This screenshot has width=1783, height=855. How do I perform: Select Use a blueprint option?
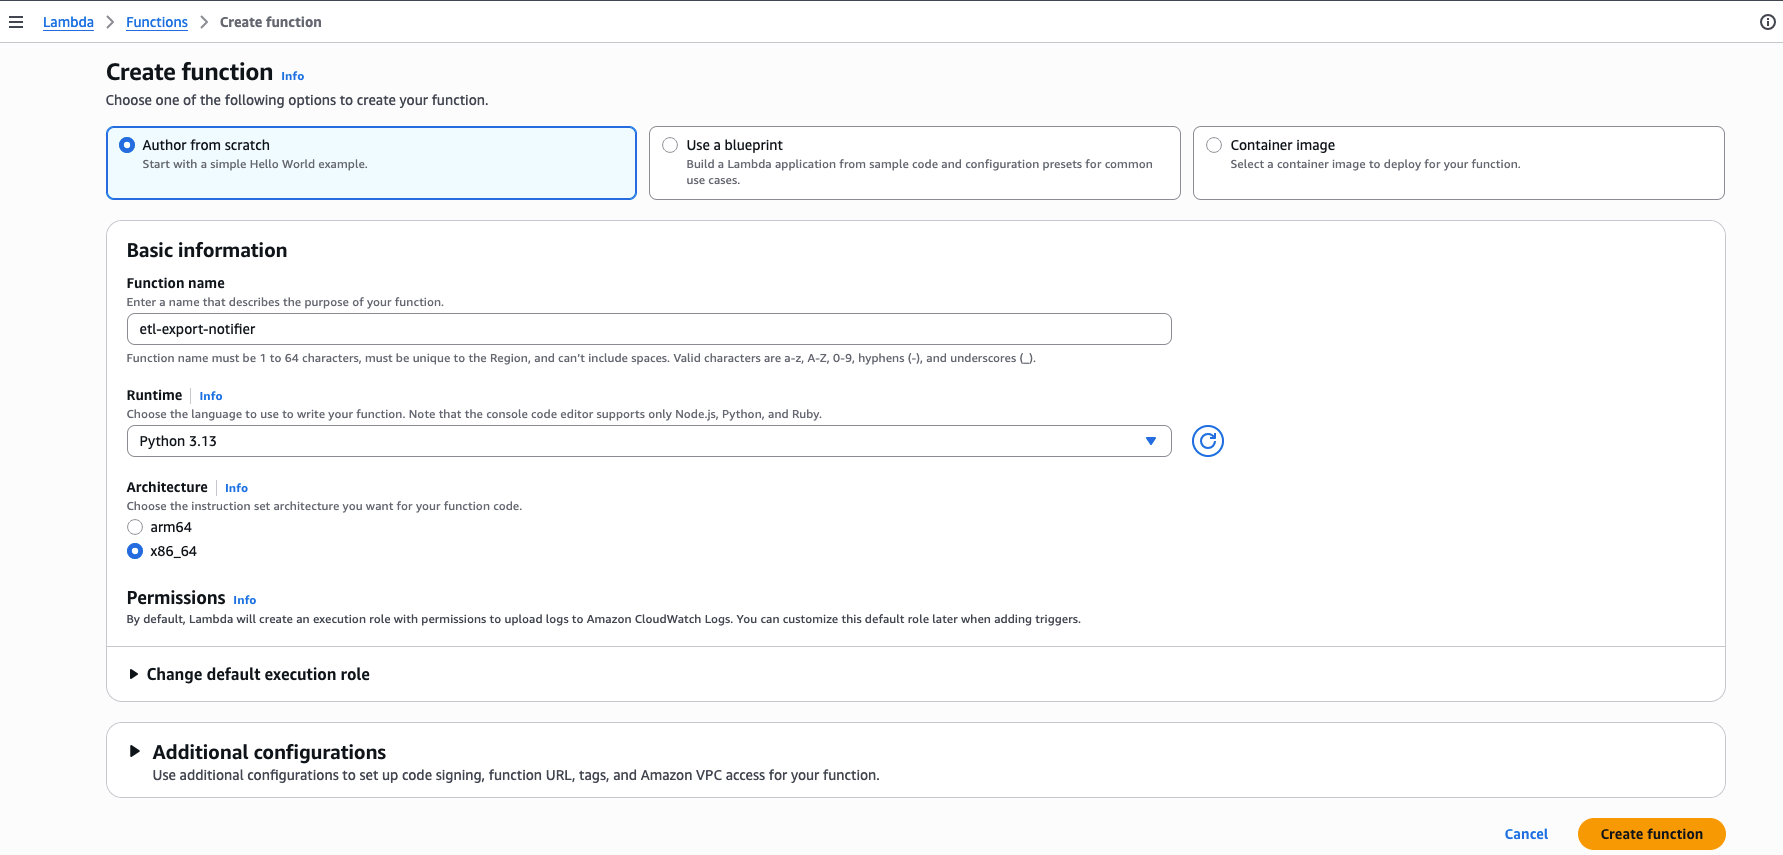click(x=914, y=163)
